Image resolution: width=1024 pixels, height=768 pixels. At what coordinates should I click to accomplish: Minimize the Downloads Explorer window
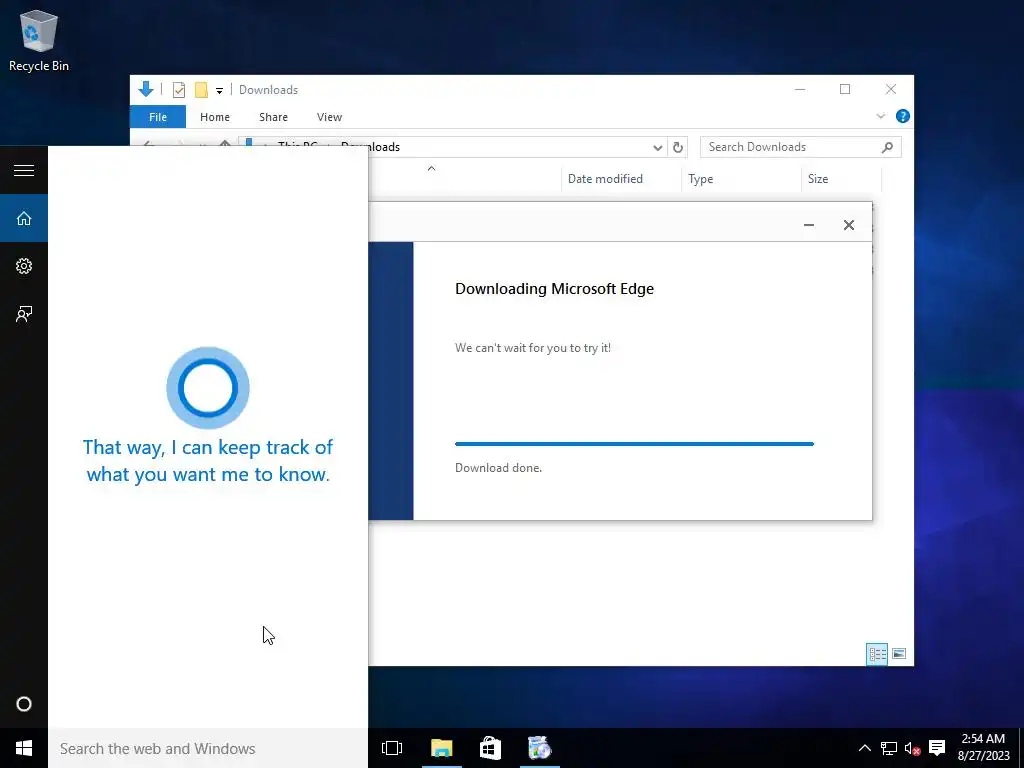(800, 89)
